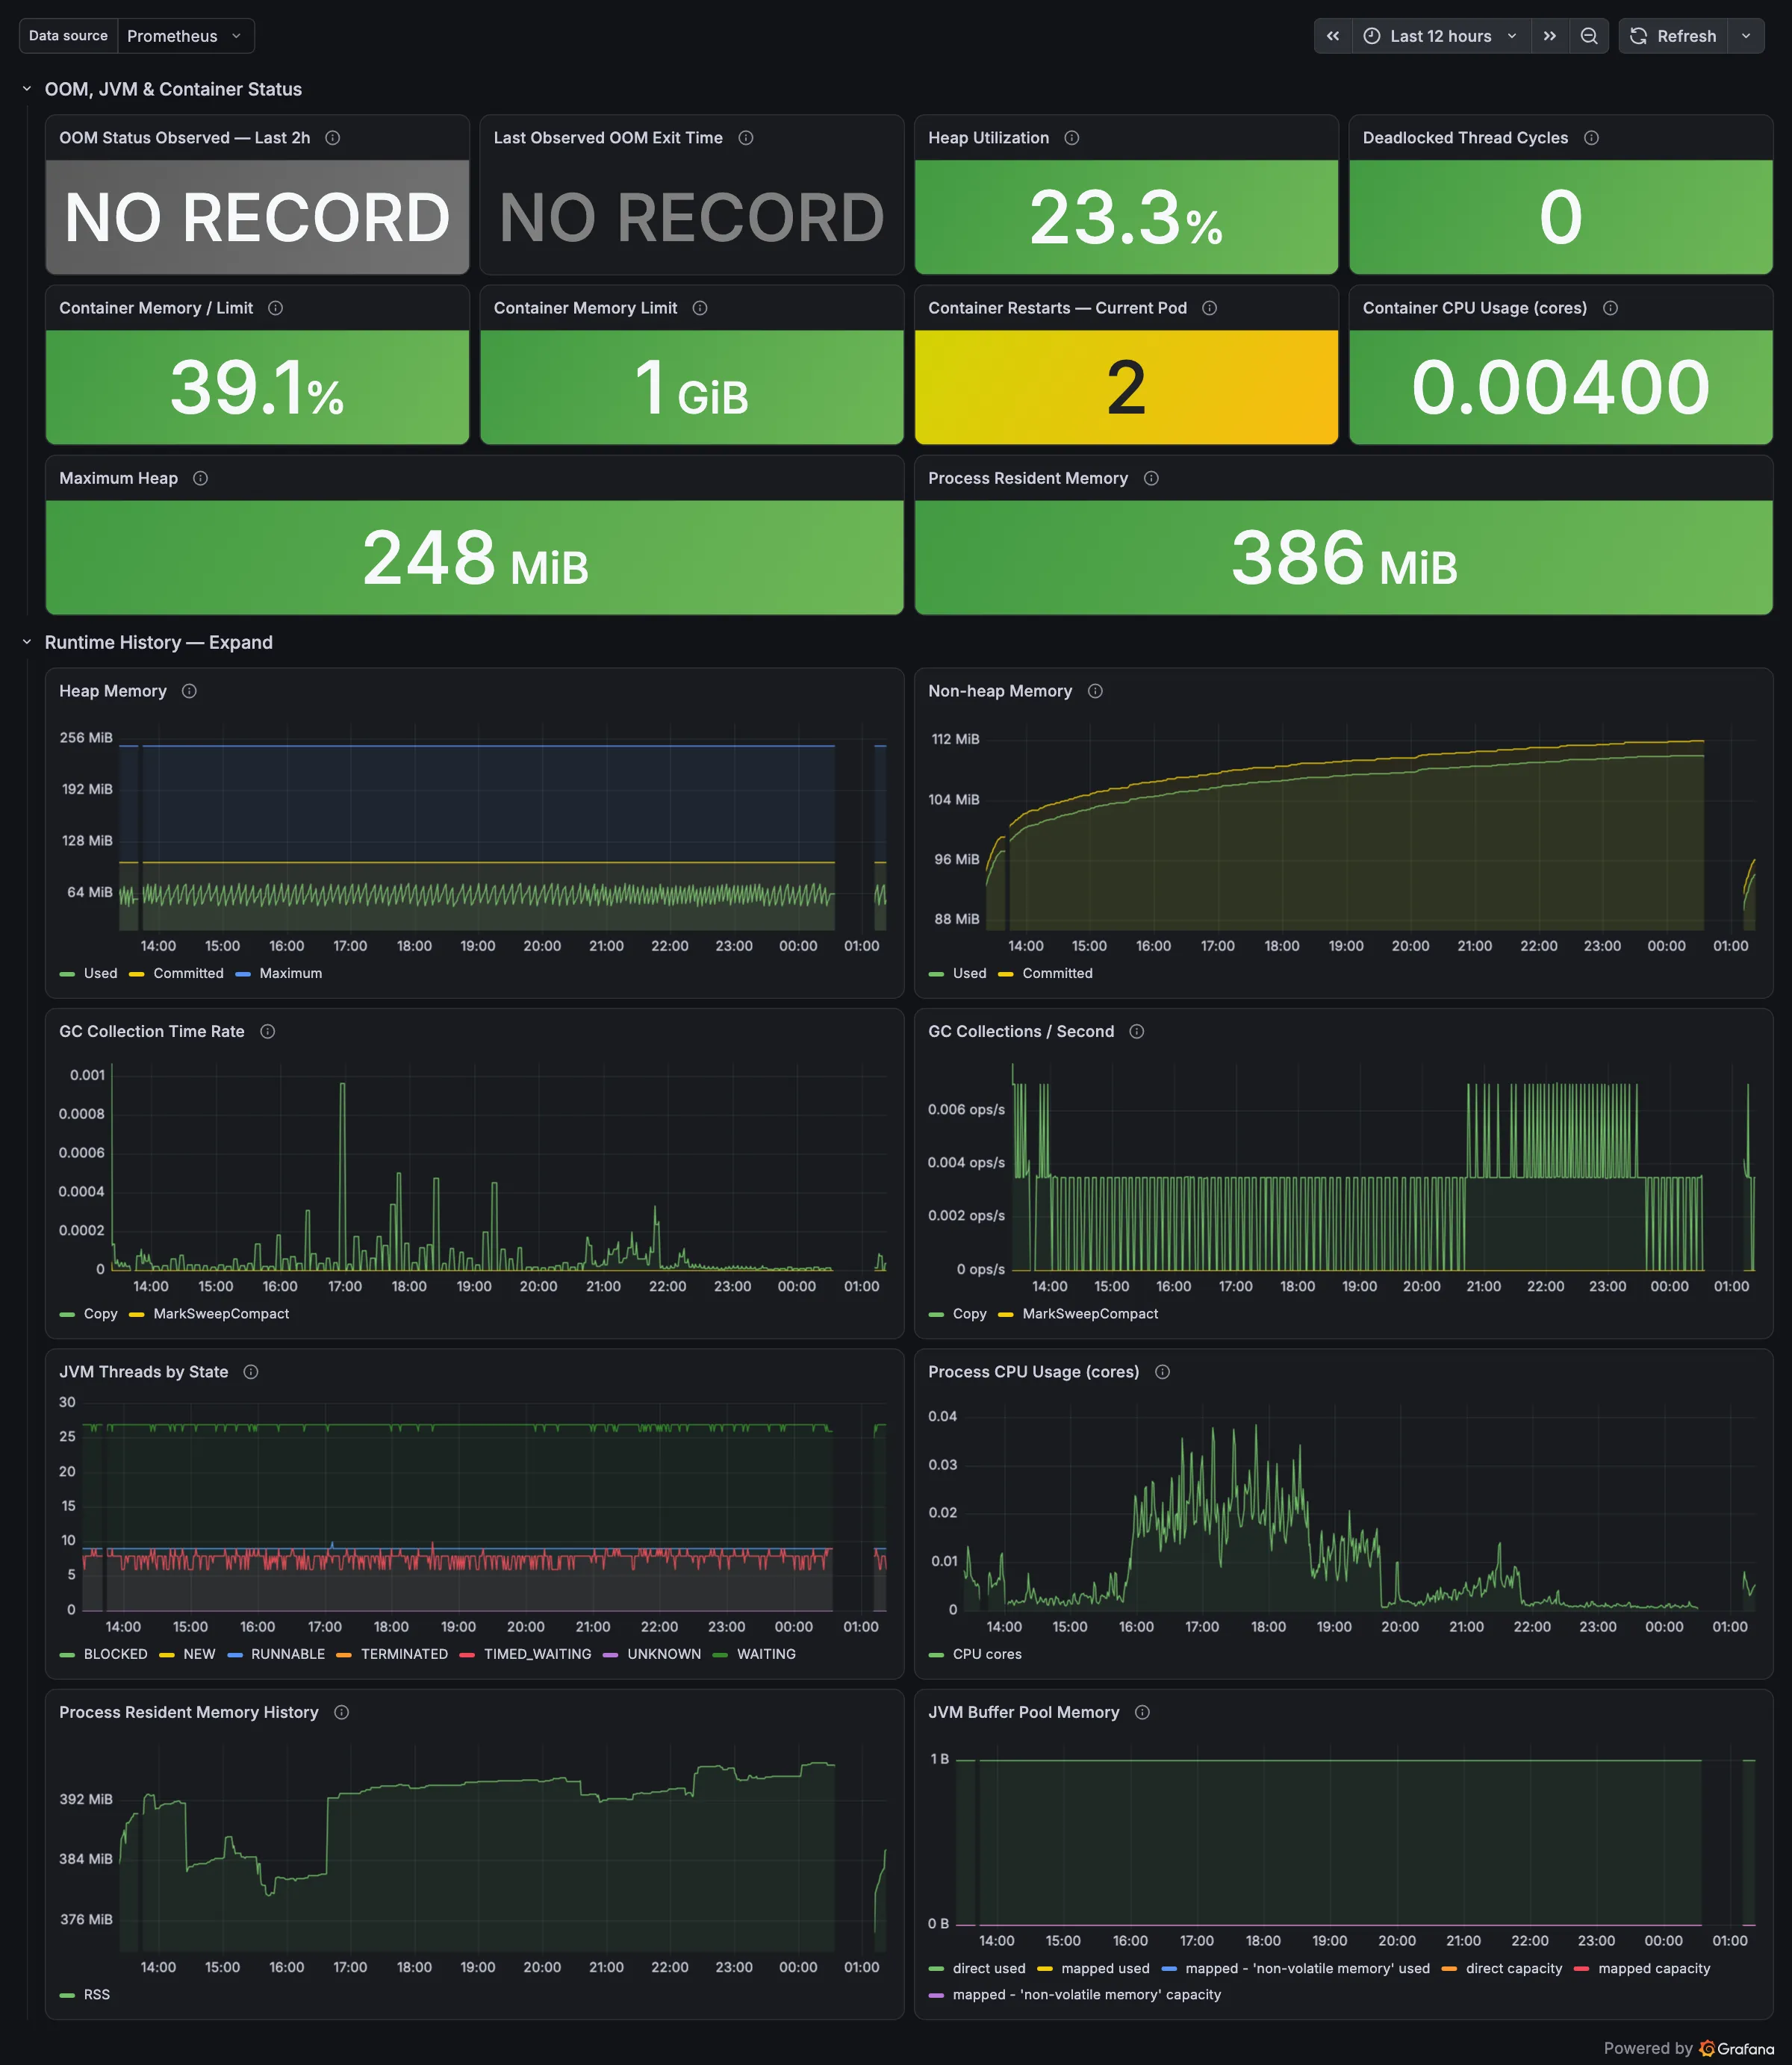This screenshot has height=2065, width=1792.
Task: Toggle CPU cores legend entry
Action: tap(987, 1654)
